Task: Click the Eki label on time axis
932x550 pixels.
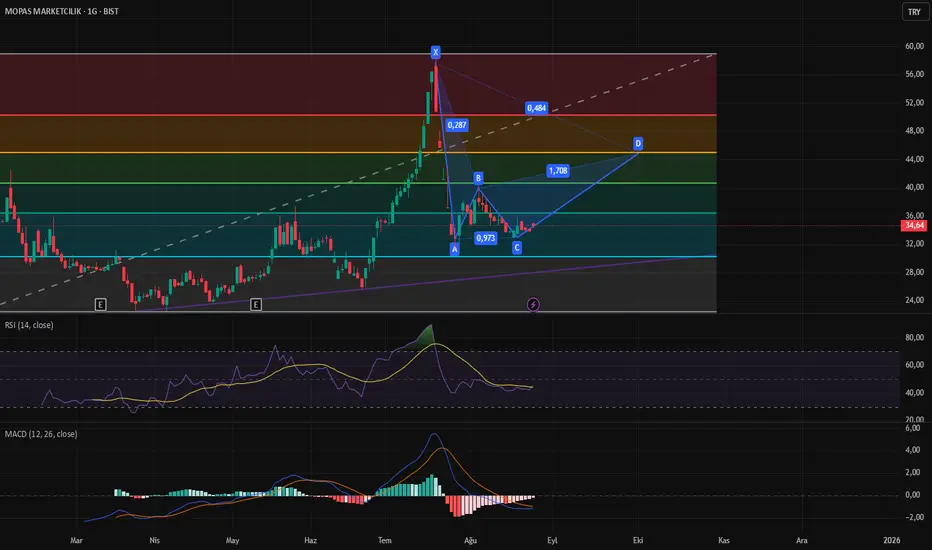Action: pos(638,540)
